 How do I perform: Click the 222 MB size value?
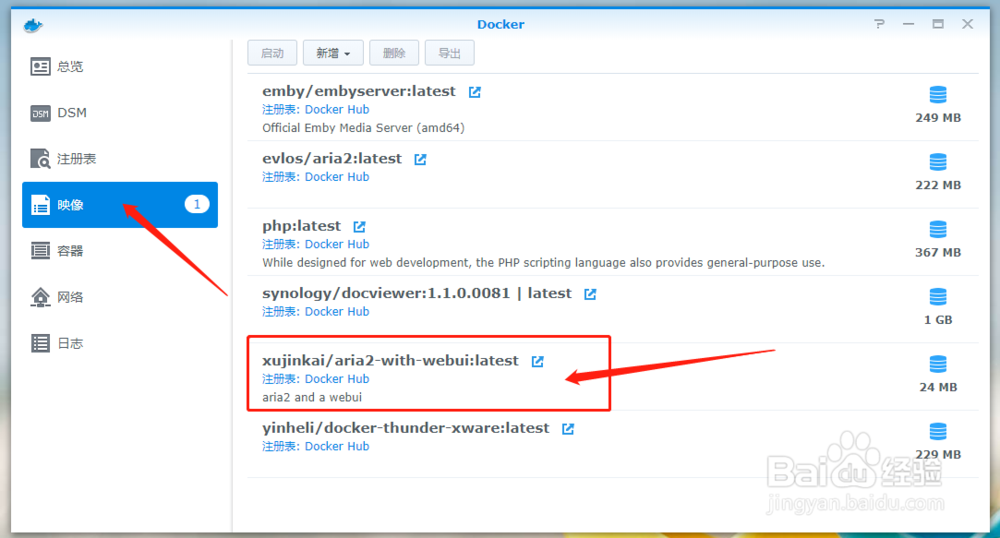[x=938, y=185]
